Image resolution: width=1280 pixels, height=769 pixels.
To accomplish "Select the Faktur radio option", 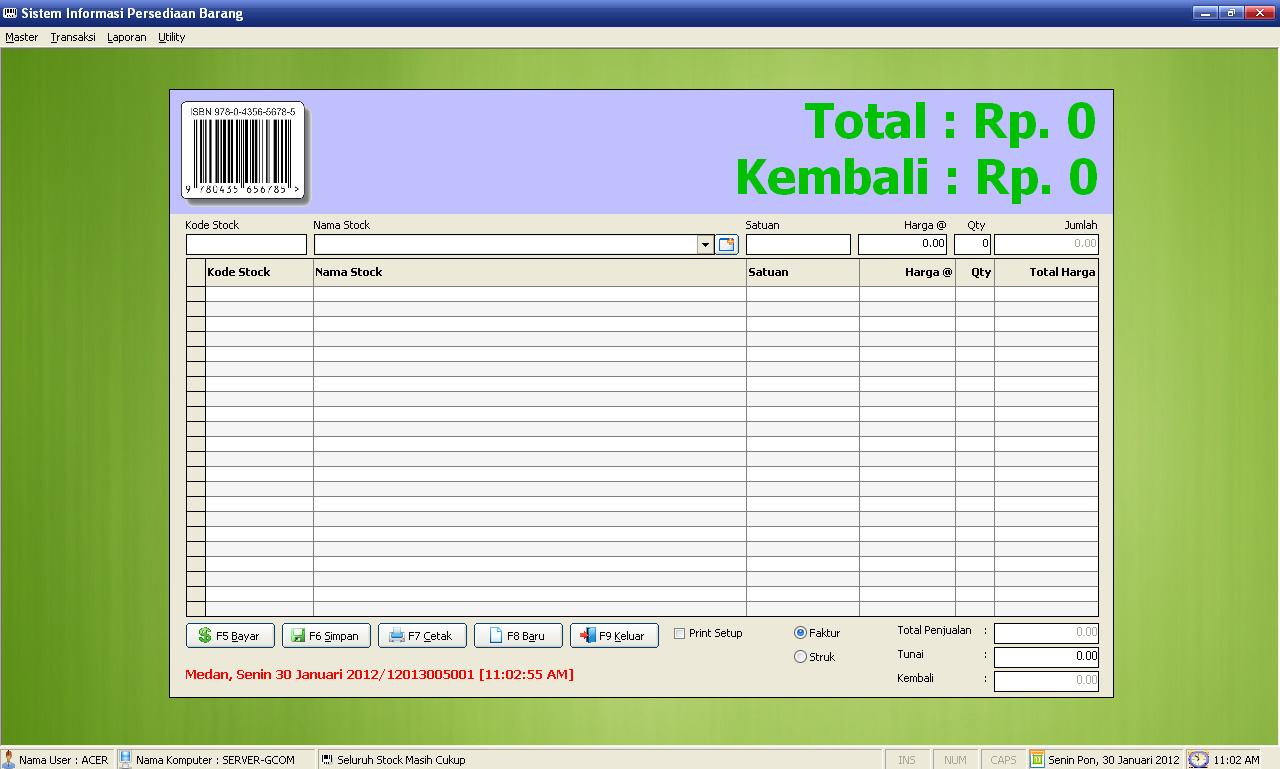I will tap(800, 633).
